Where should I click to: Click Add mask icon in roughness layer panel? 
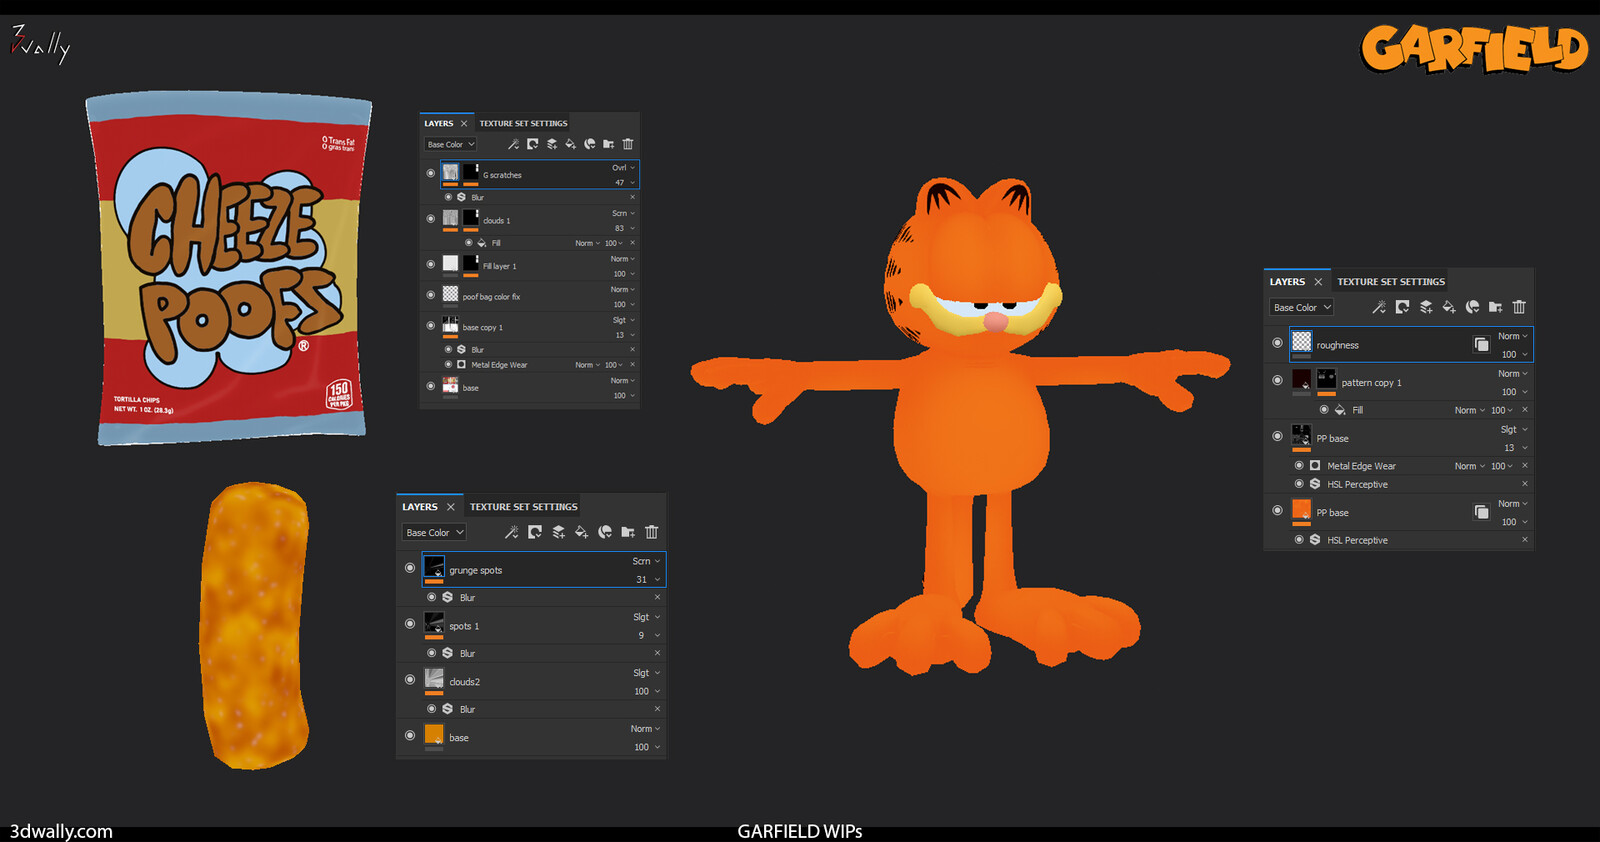1402,307
